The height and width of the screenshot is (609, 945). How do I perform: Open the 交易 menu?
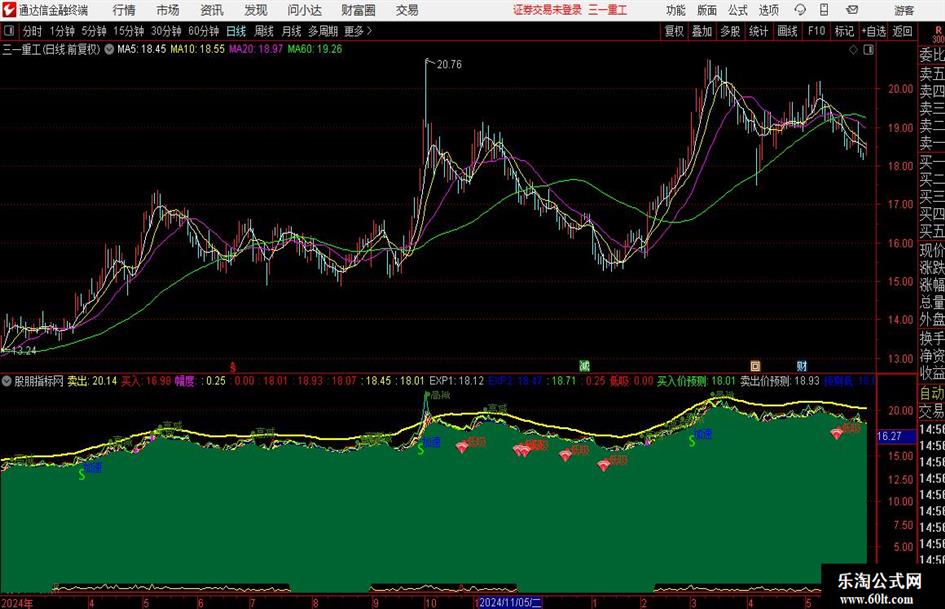(407, 10)
